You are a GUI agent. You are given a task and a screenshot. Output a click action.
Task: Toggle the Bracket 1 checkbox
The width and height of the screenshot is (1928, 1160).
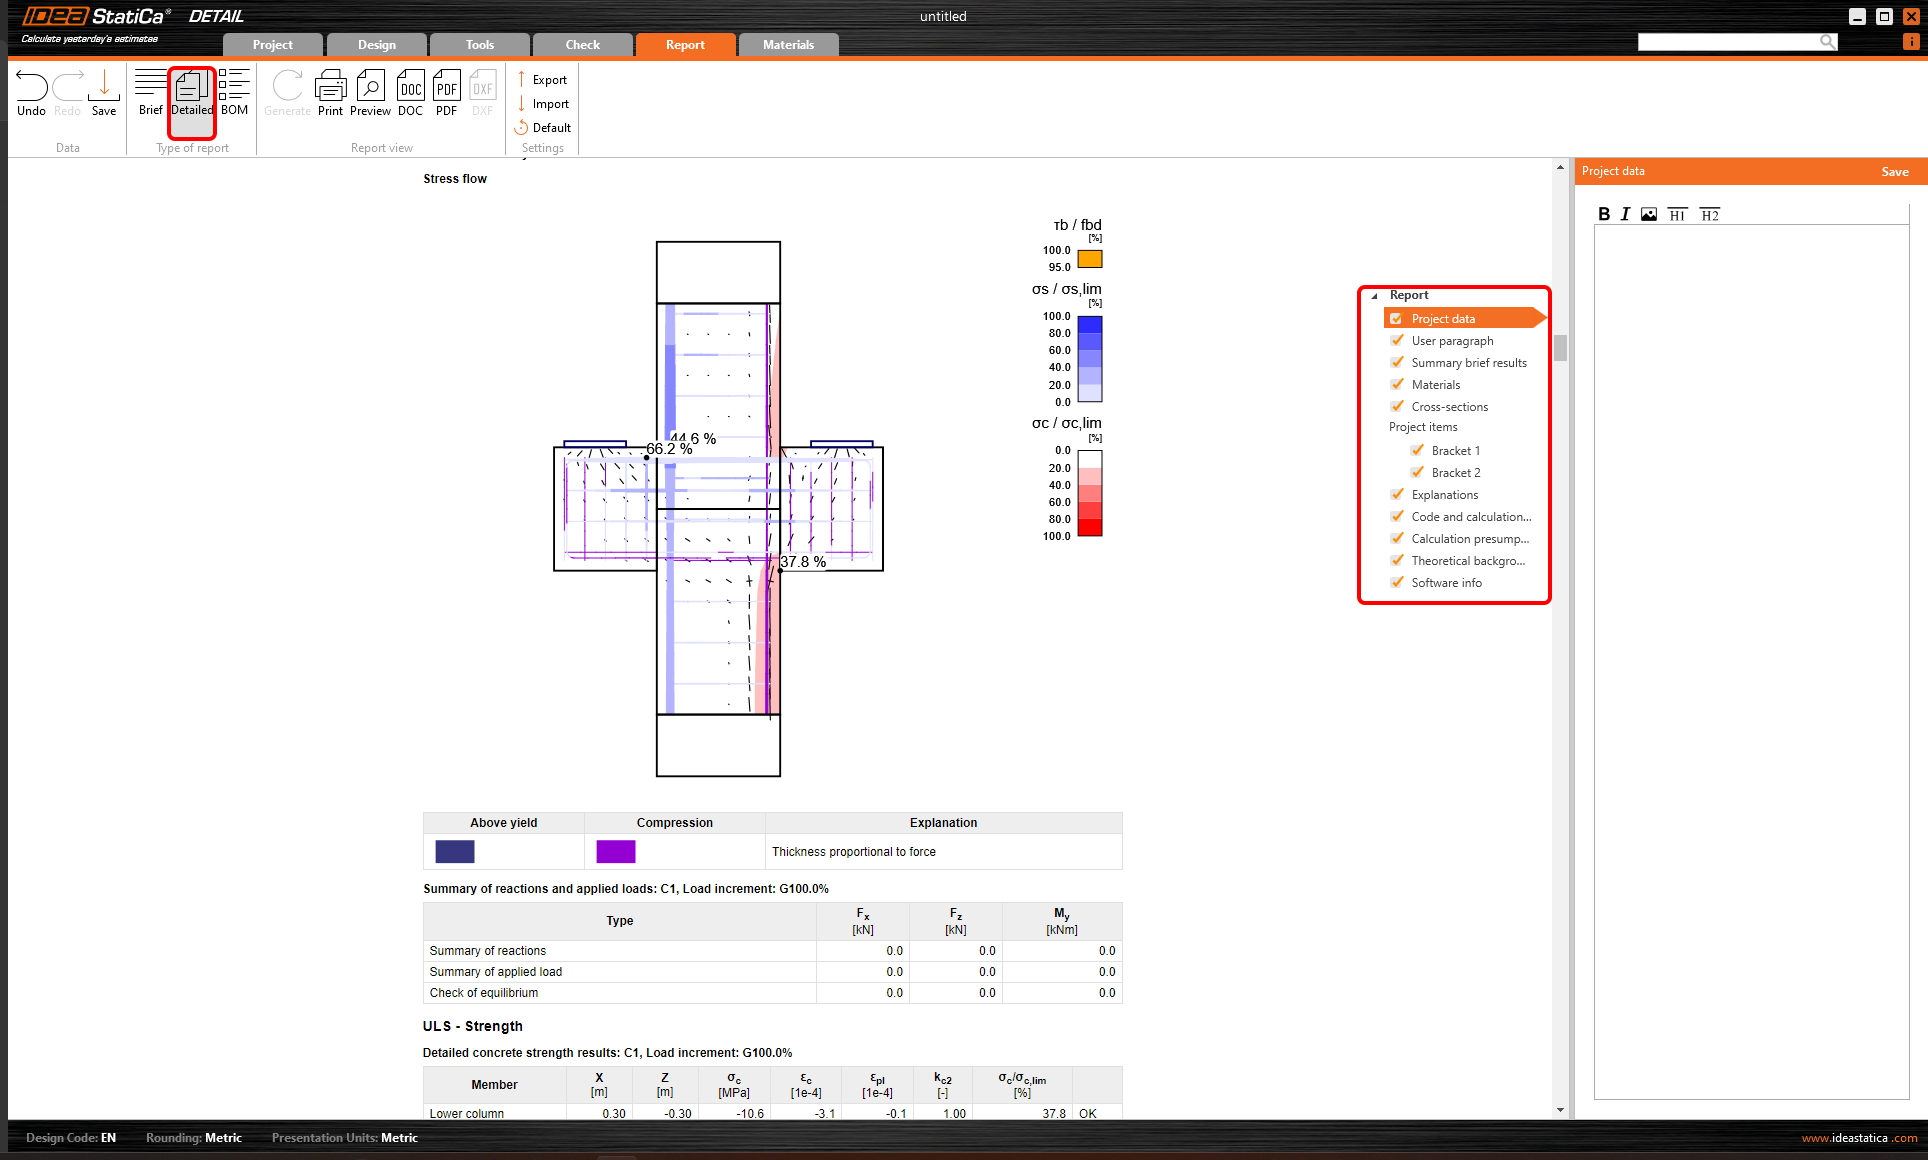1417,450
